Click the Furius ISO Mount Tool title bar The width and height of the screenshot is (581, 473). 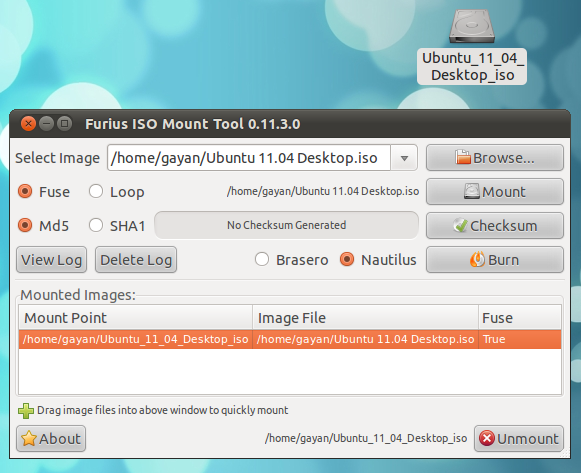point(290,124)
